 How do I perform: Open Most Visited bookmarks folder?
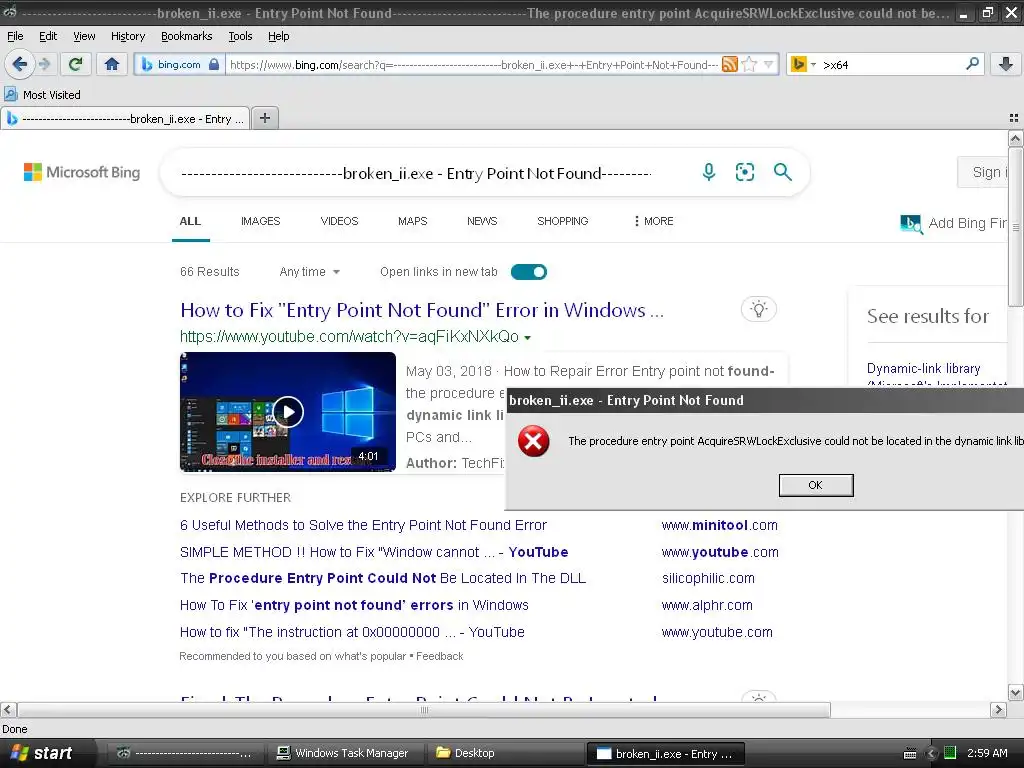pos(42,95)
